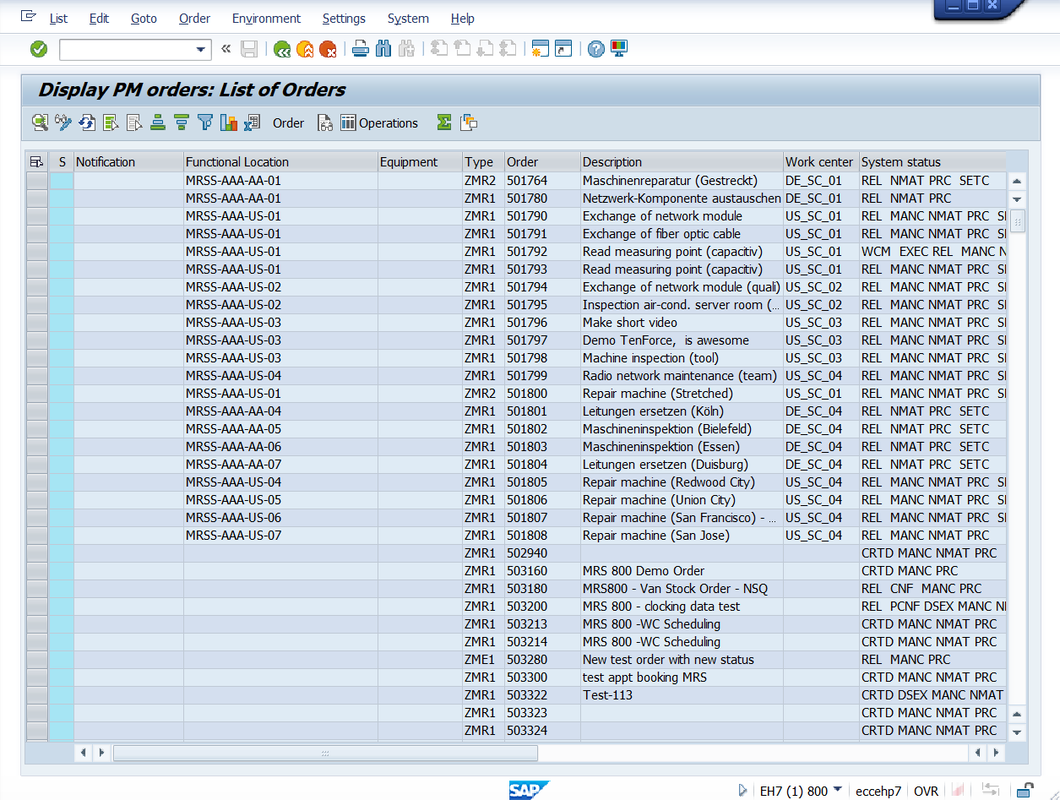
Task: Toggle row selector for order 503280
Action: pos(37,659)
